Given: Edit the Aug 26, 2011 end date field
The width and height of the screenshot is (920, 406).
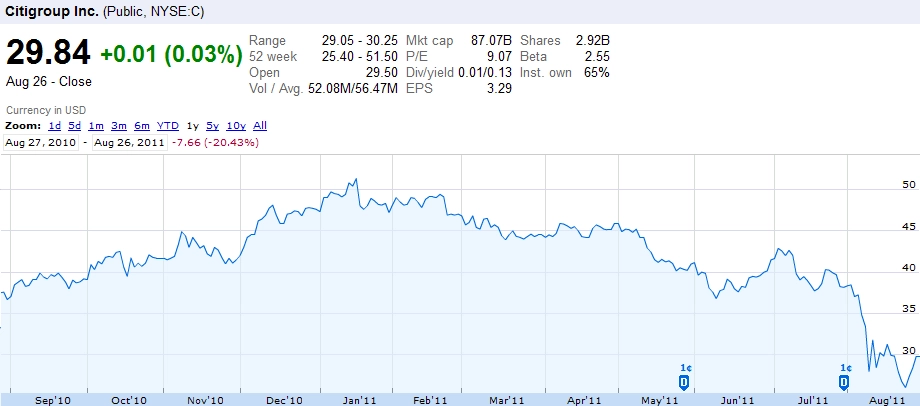Looking at the screenshot, I should (130, 143).
